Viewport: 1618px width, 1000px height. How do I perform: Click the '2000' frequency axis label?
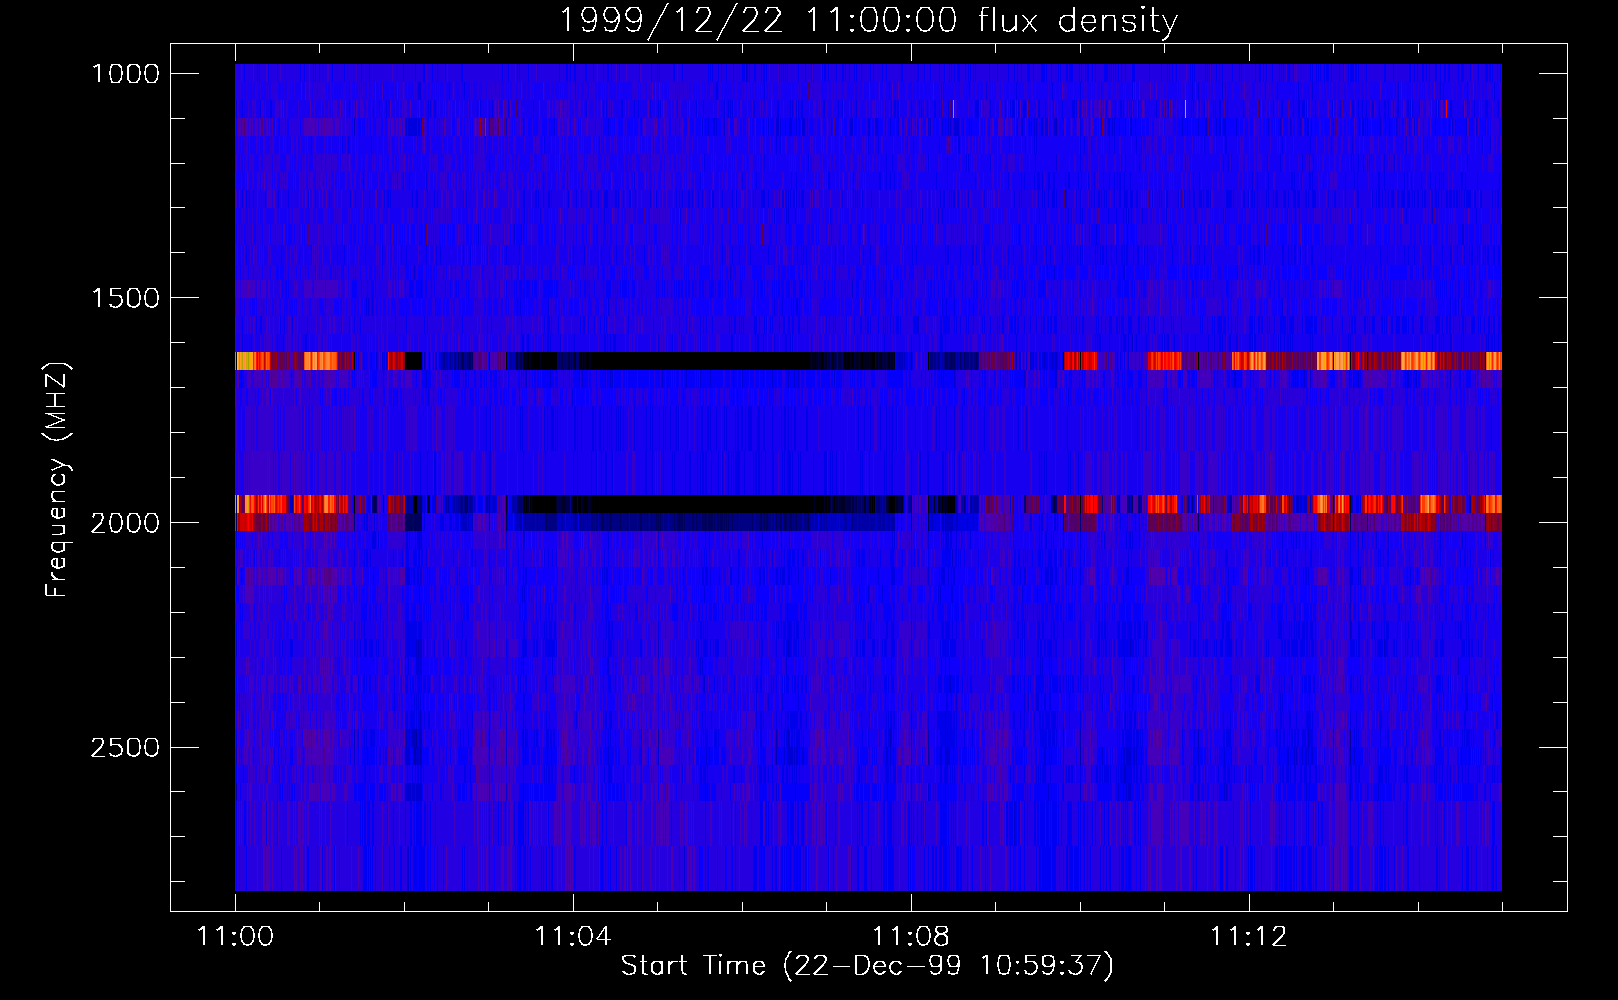[125, 523]
